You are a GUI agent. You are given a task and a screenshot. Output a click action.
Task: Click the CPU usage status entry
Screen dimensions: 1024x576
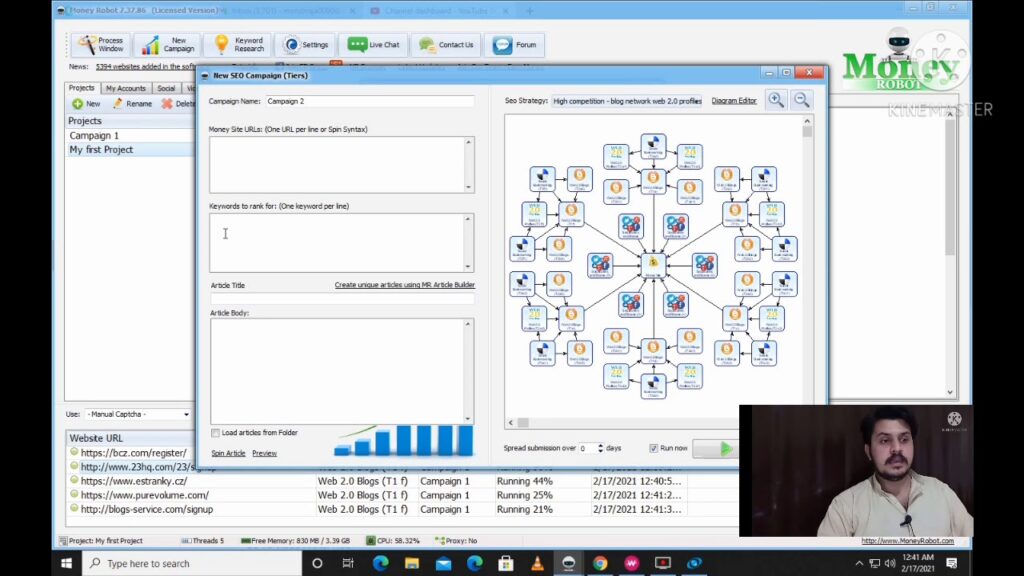(393, 541)
